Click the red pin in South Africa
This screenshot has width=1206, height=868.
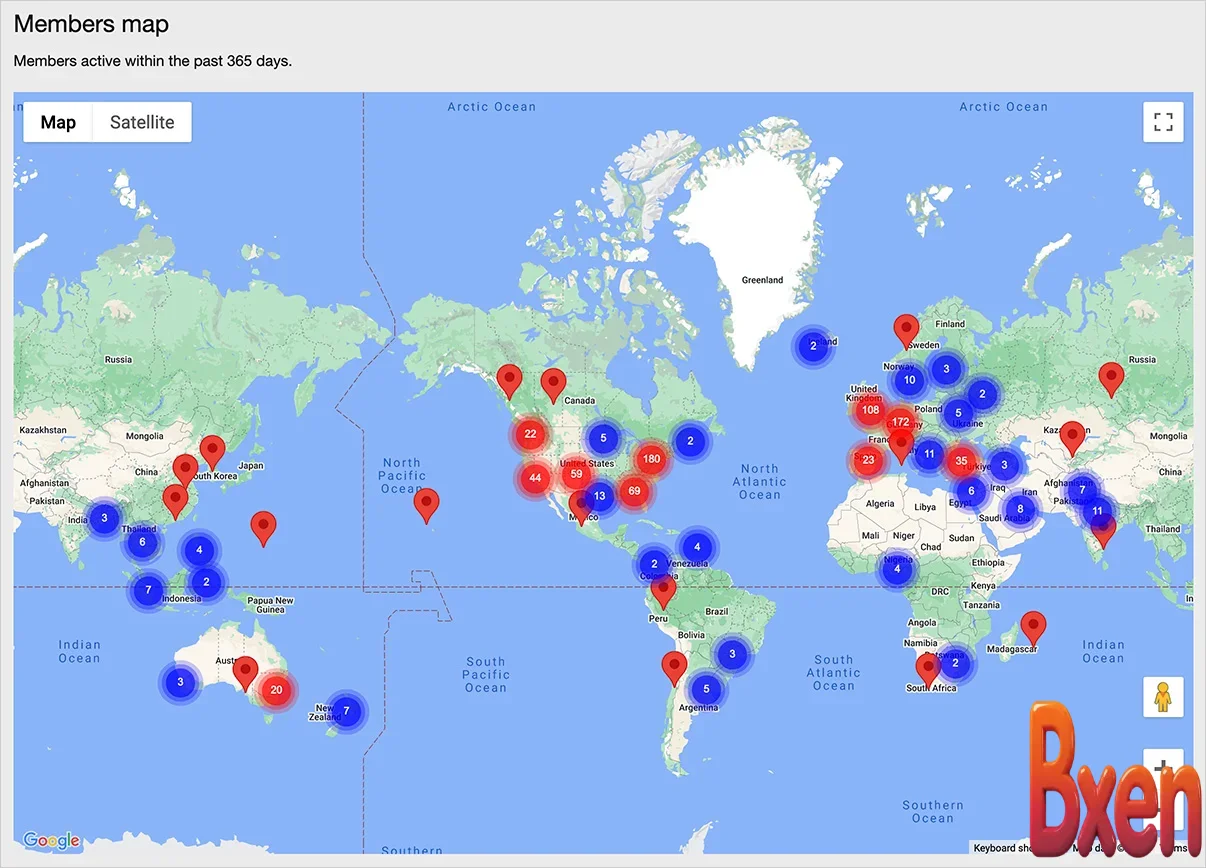tap(928, 665)
